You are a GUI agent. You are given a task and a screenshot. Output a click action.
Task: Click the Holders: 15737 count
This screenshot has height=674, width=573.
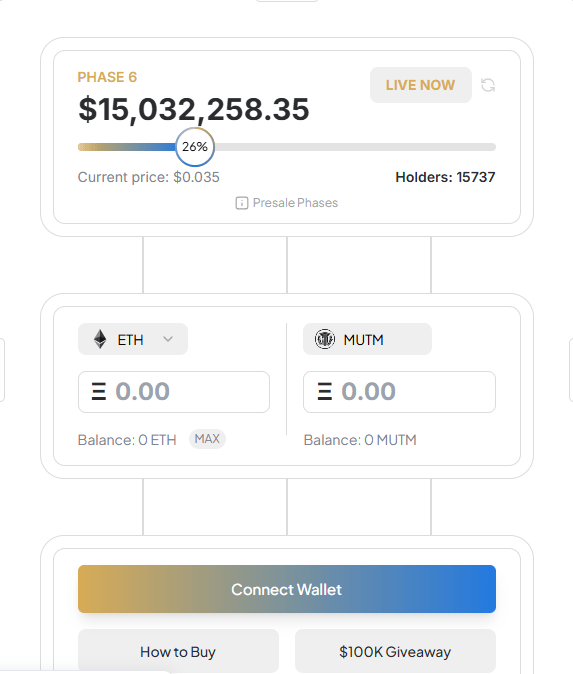pos(445,177)
